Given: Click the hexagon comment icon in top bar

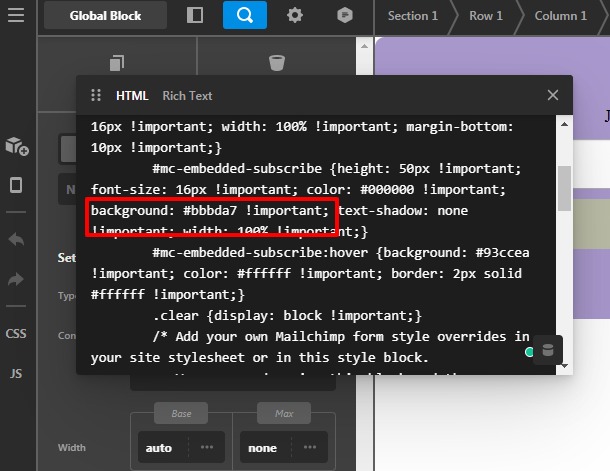Looking at the screenshot, I should point(345,15).
